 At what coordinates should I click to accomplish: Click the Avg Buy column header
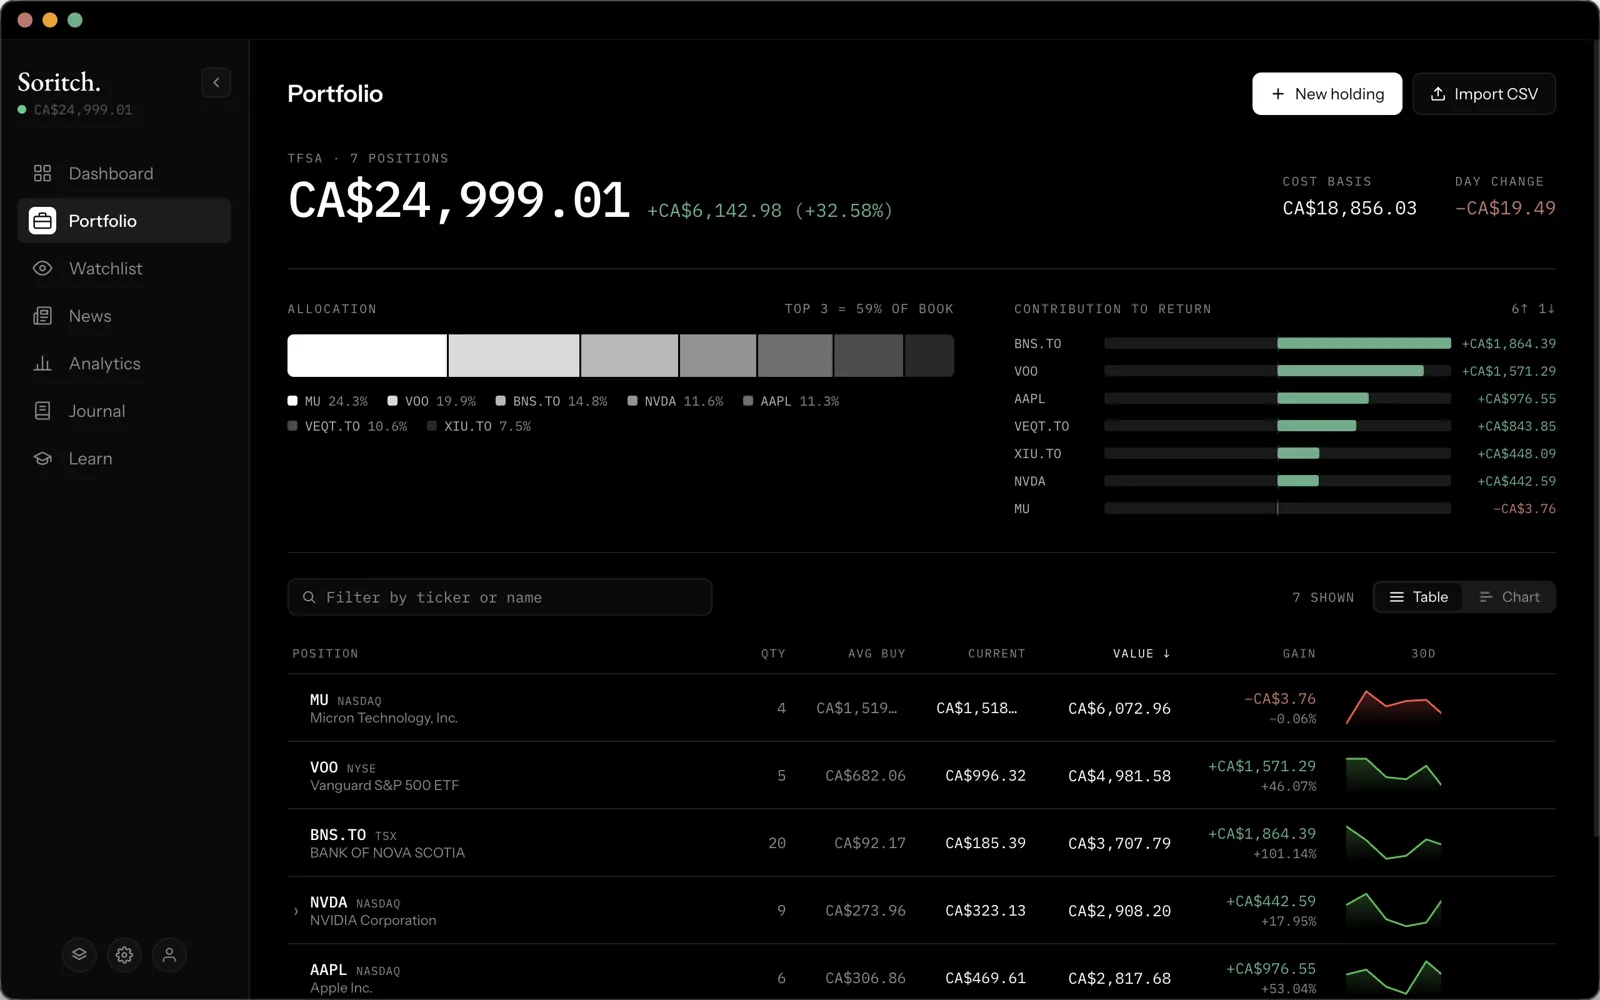[877, 653]
